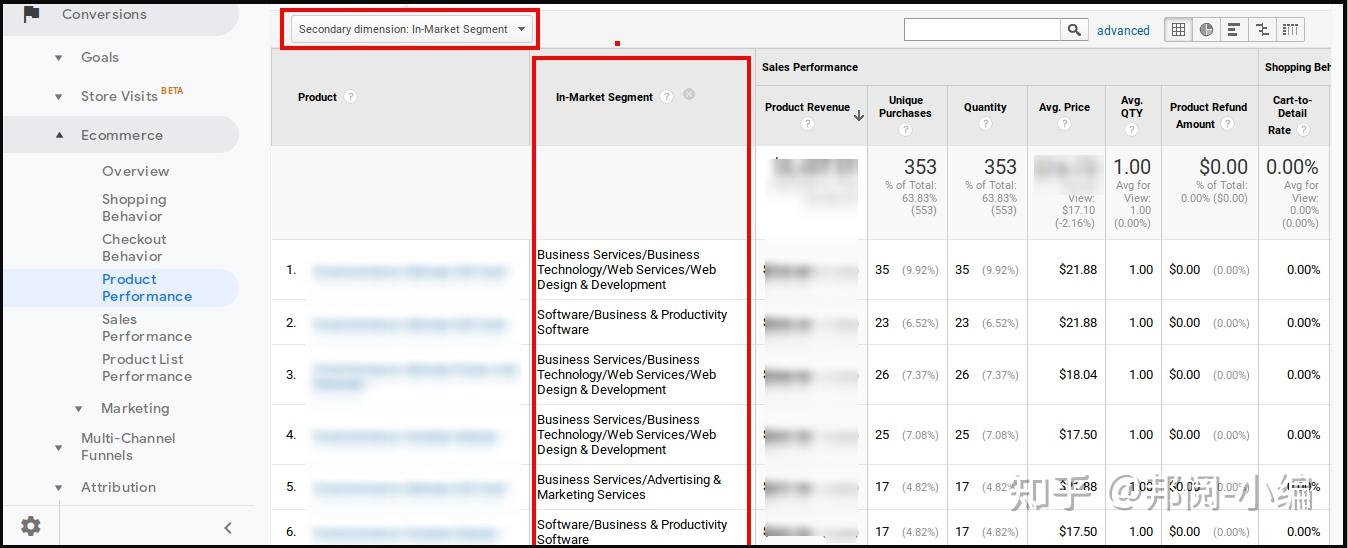Open help for the In-Market Segment column
The height and width of the screenshot is (548, 1348).
[x=667, y=97]
